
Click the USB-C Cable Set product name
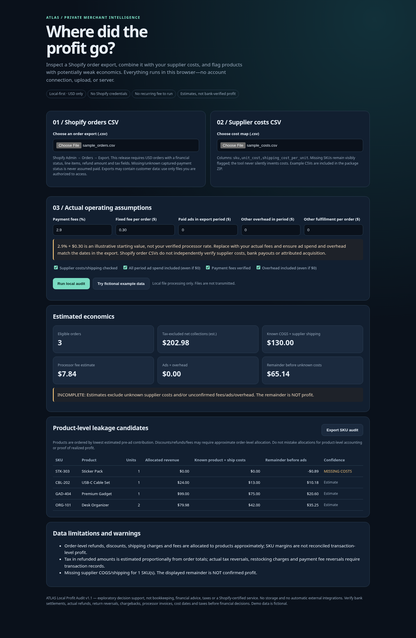coord(96,483)
